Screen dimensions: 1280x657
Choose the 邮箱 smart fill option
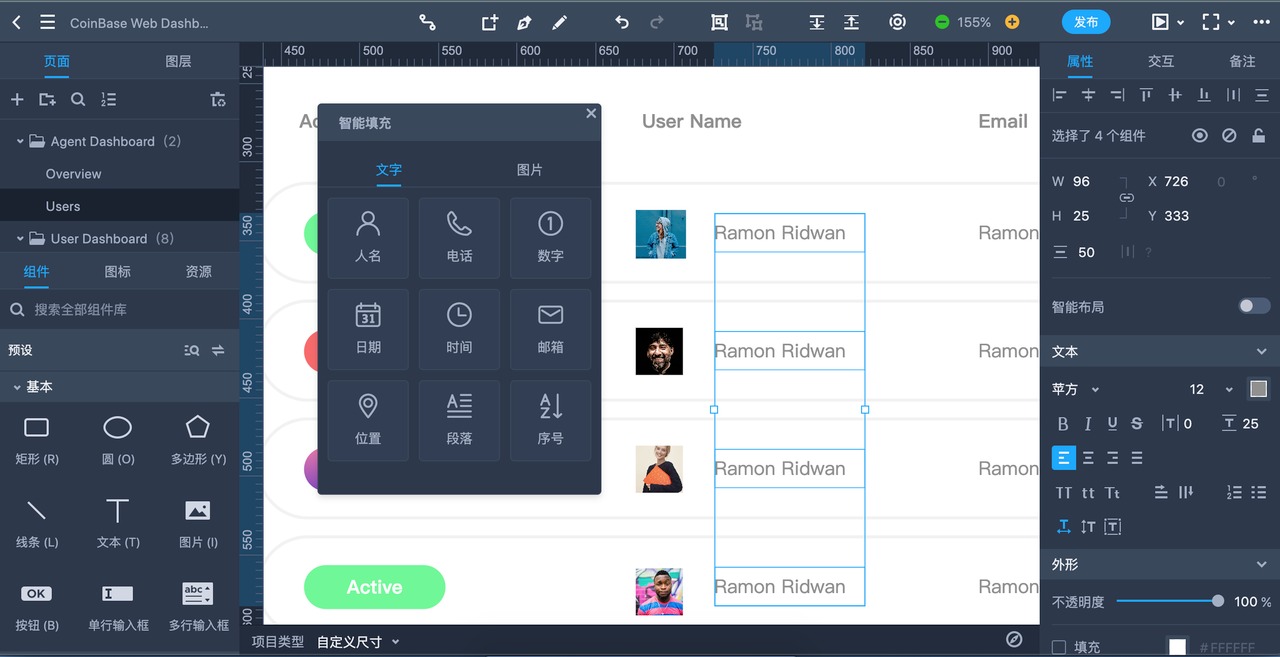(550, 328)
